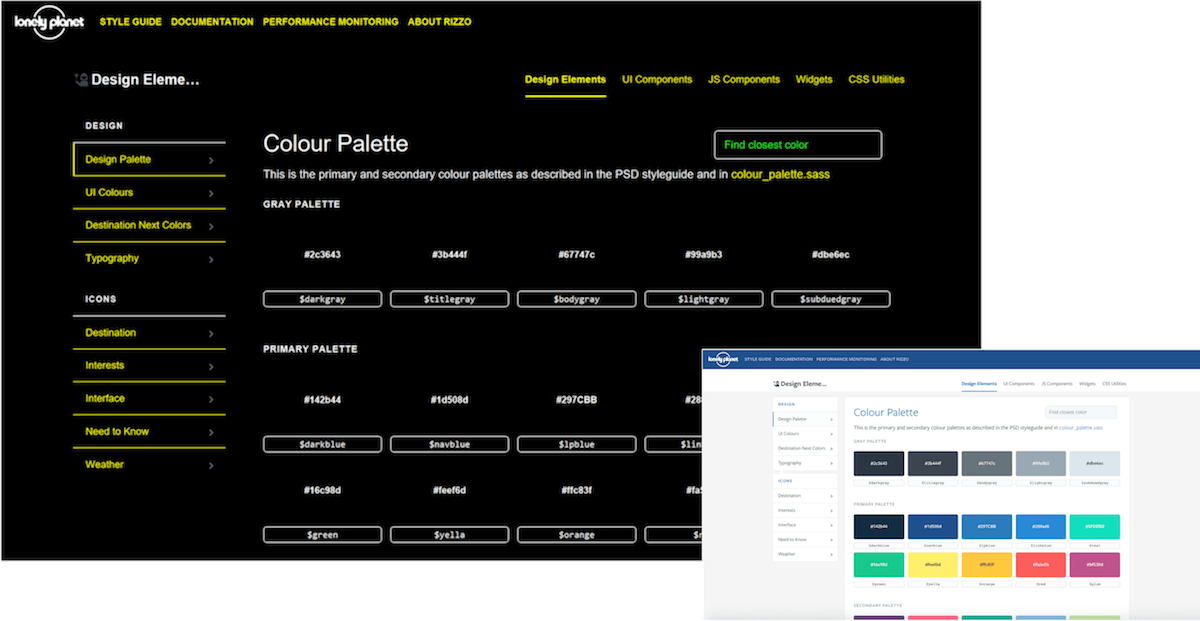This screenshot has height=621, width=1200.
Task: Expand the Typography chevron in the black window
Action: pos(211,260)
